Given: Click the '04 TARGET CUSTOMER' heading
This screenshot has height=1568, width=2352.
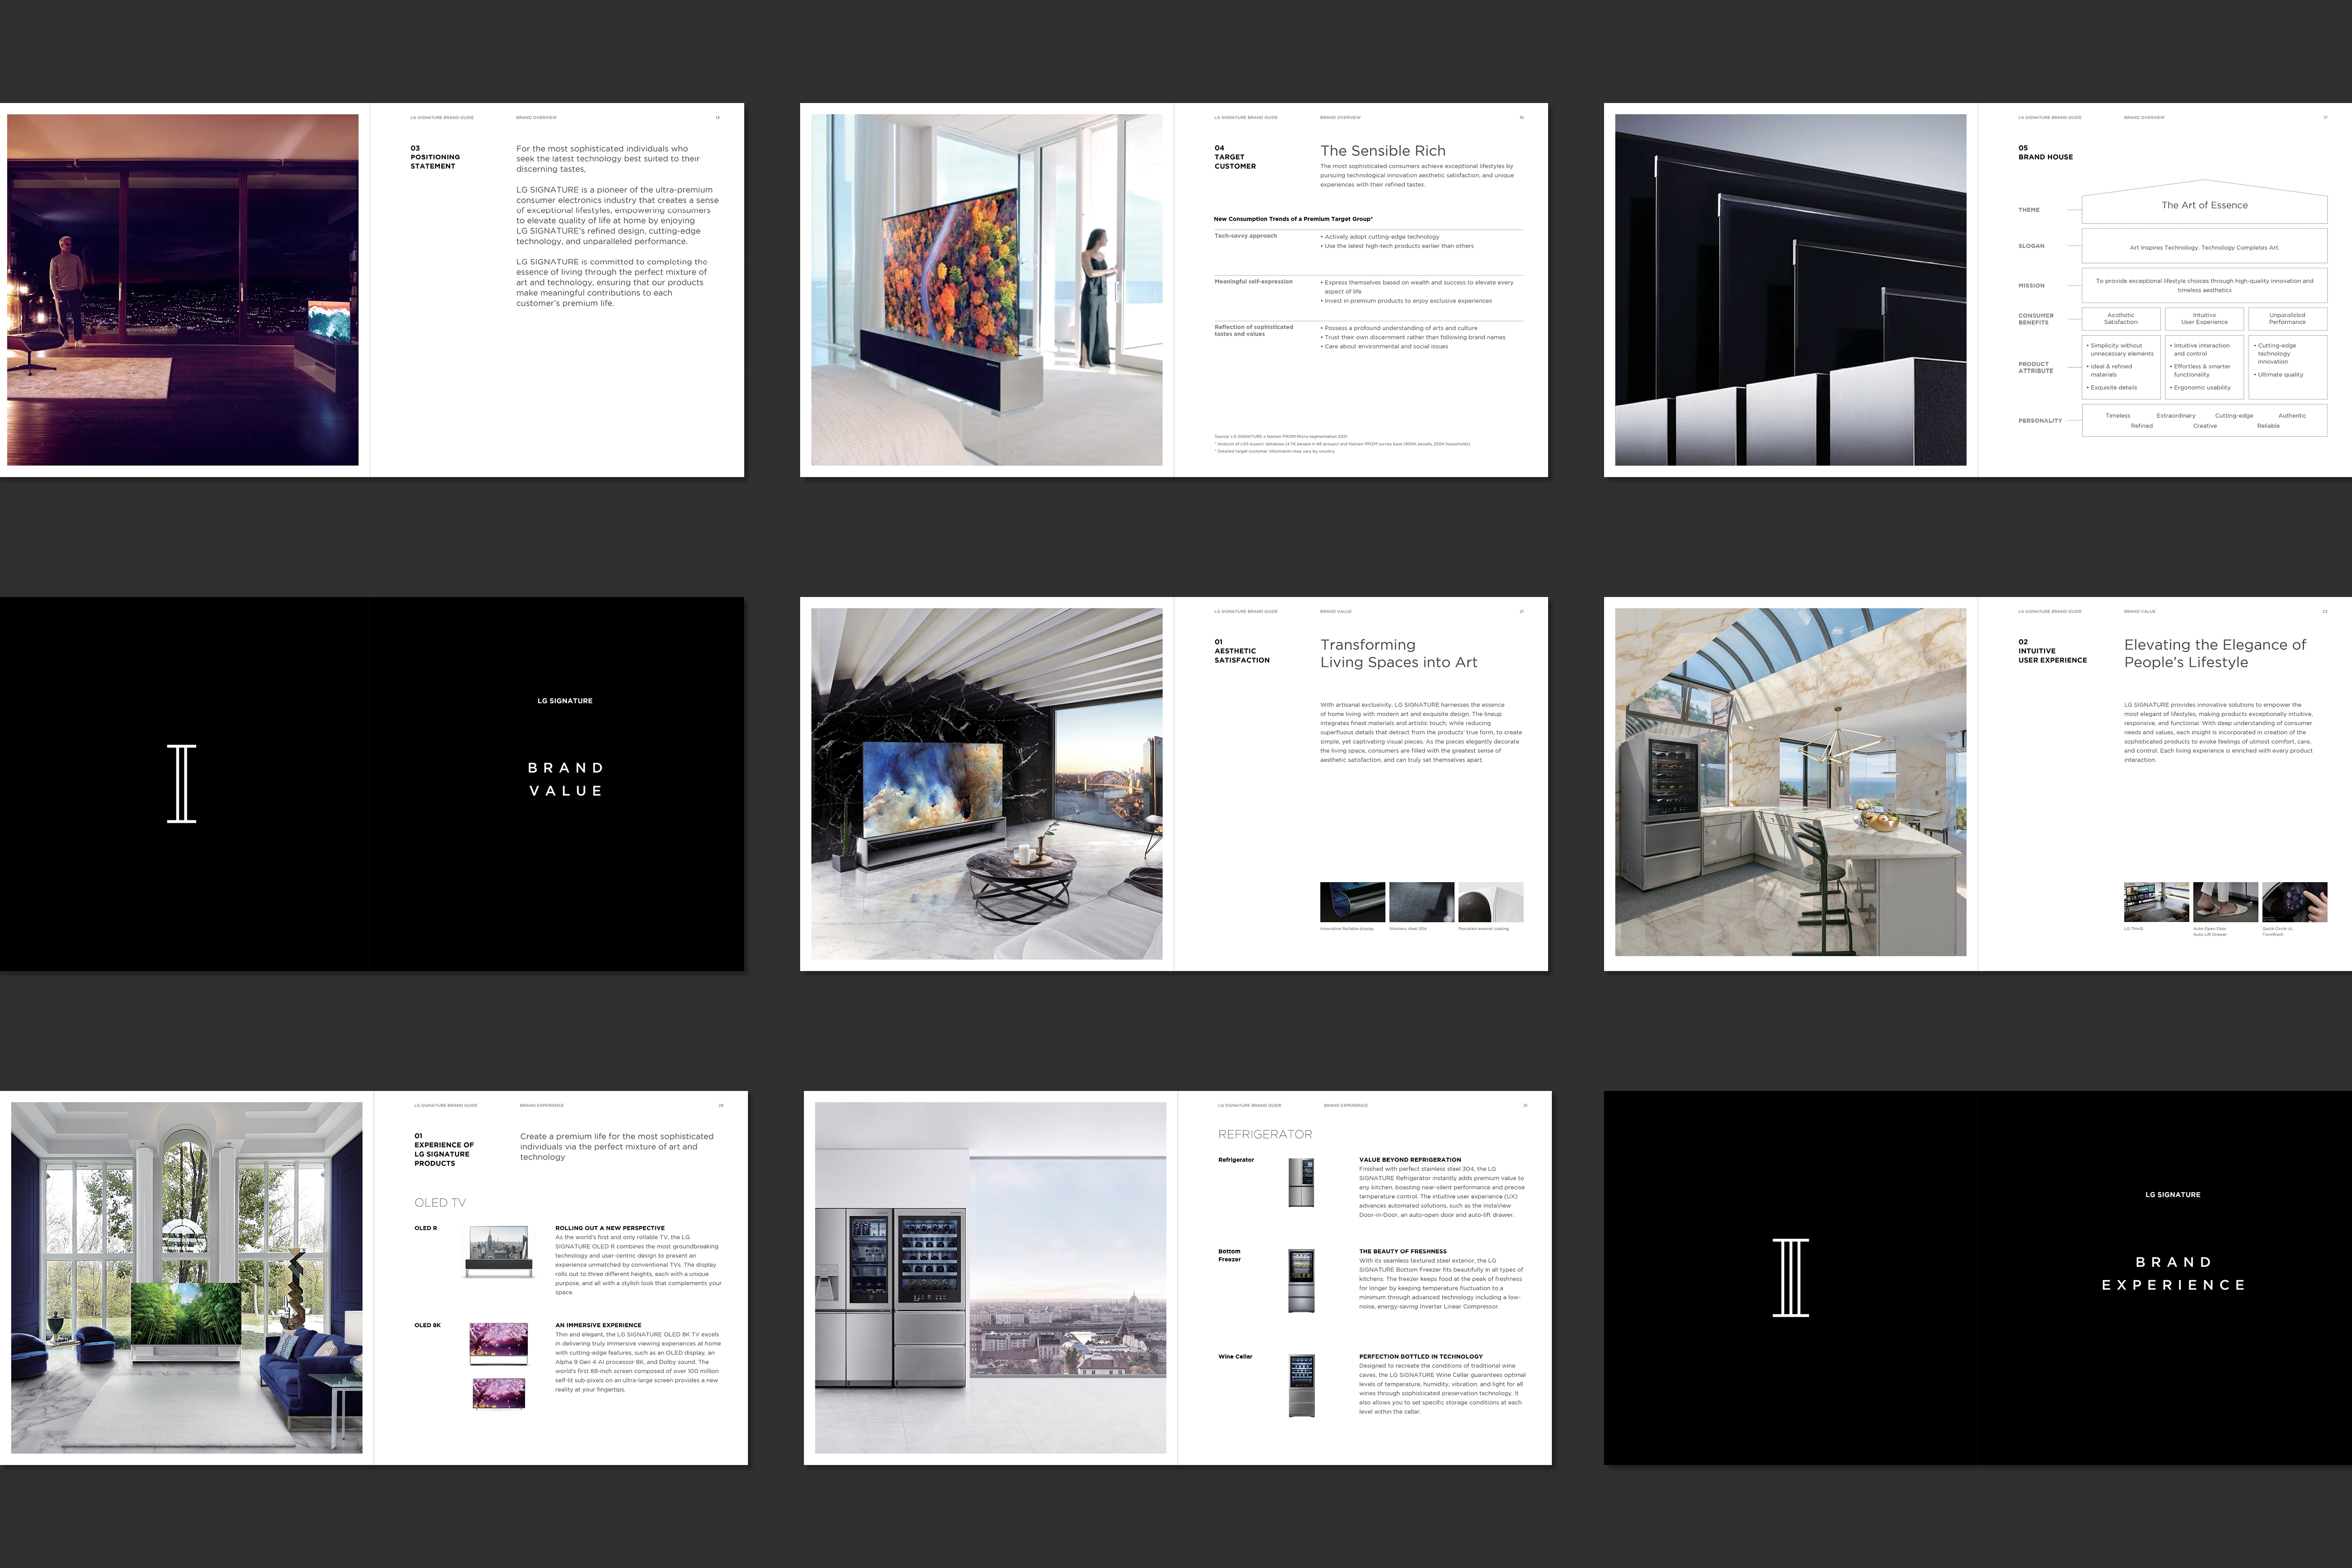Looking at the screenshot, I should (1235, 157).
